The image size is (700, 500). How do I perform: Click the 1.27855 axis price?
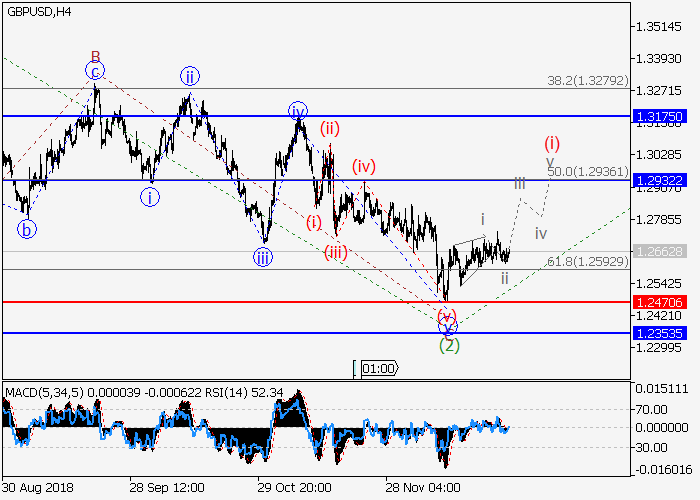659,220
